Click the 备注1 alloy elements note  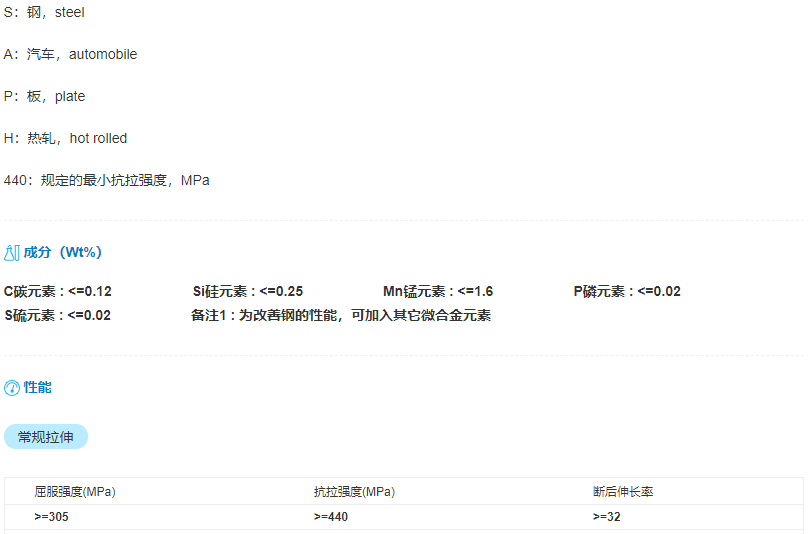tap(341, 315)
